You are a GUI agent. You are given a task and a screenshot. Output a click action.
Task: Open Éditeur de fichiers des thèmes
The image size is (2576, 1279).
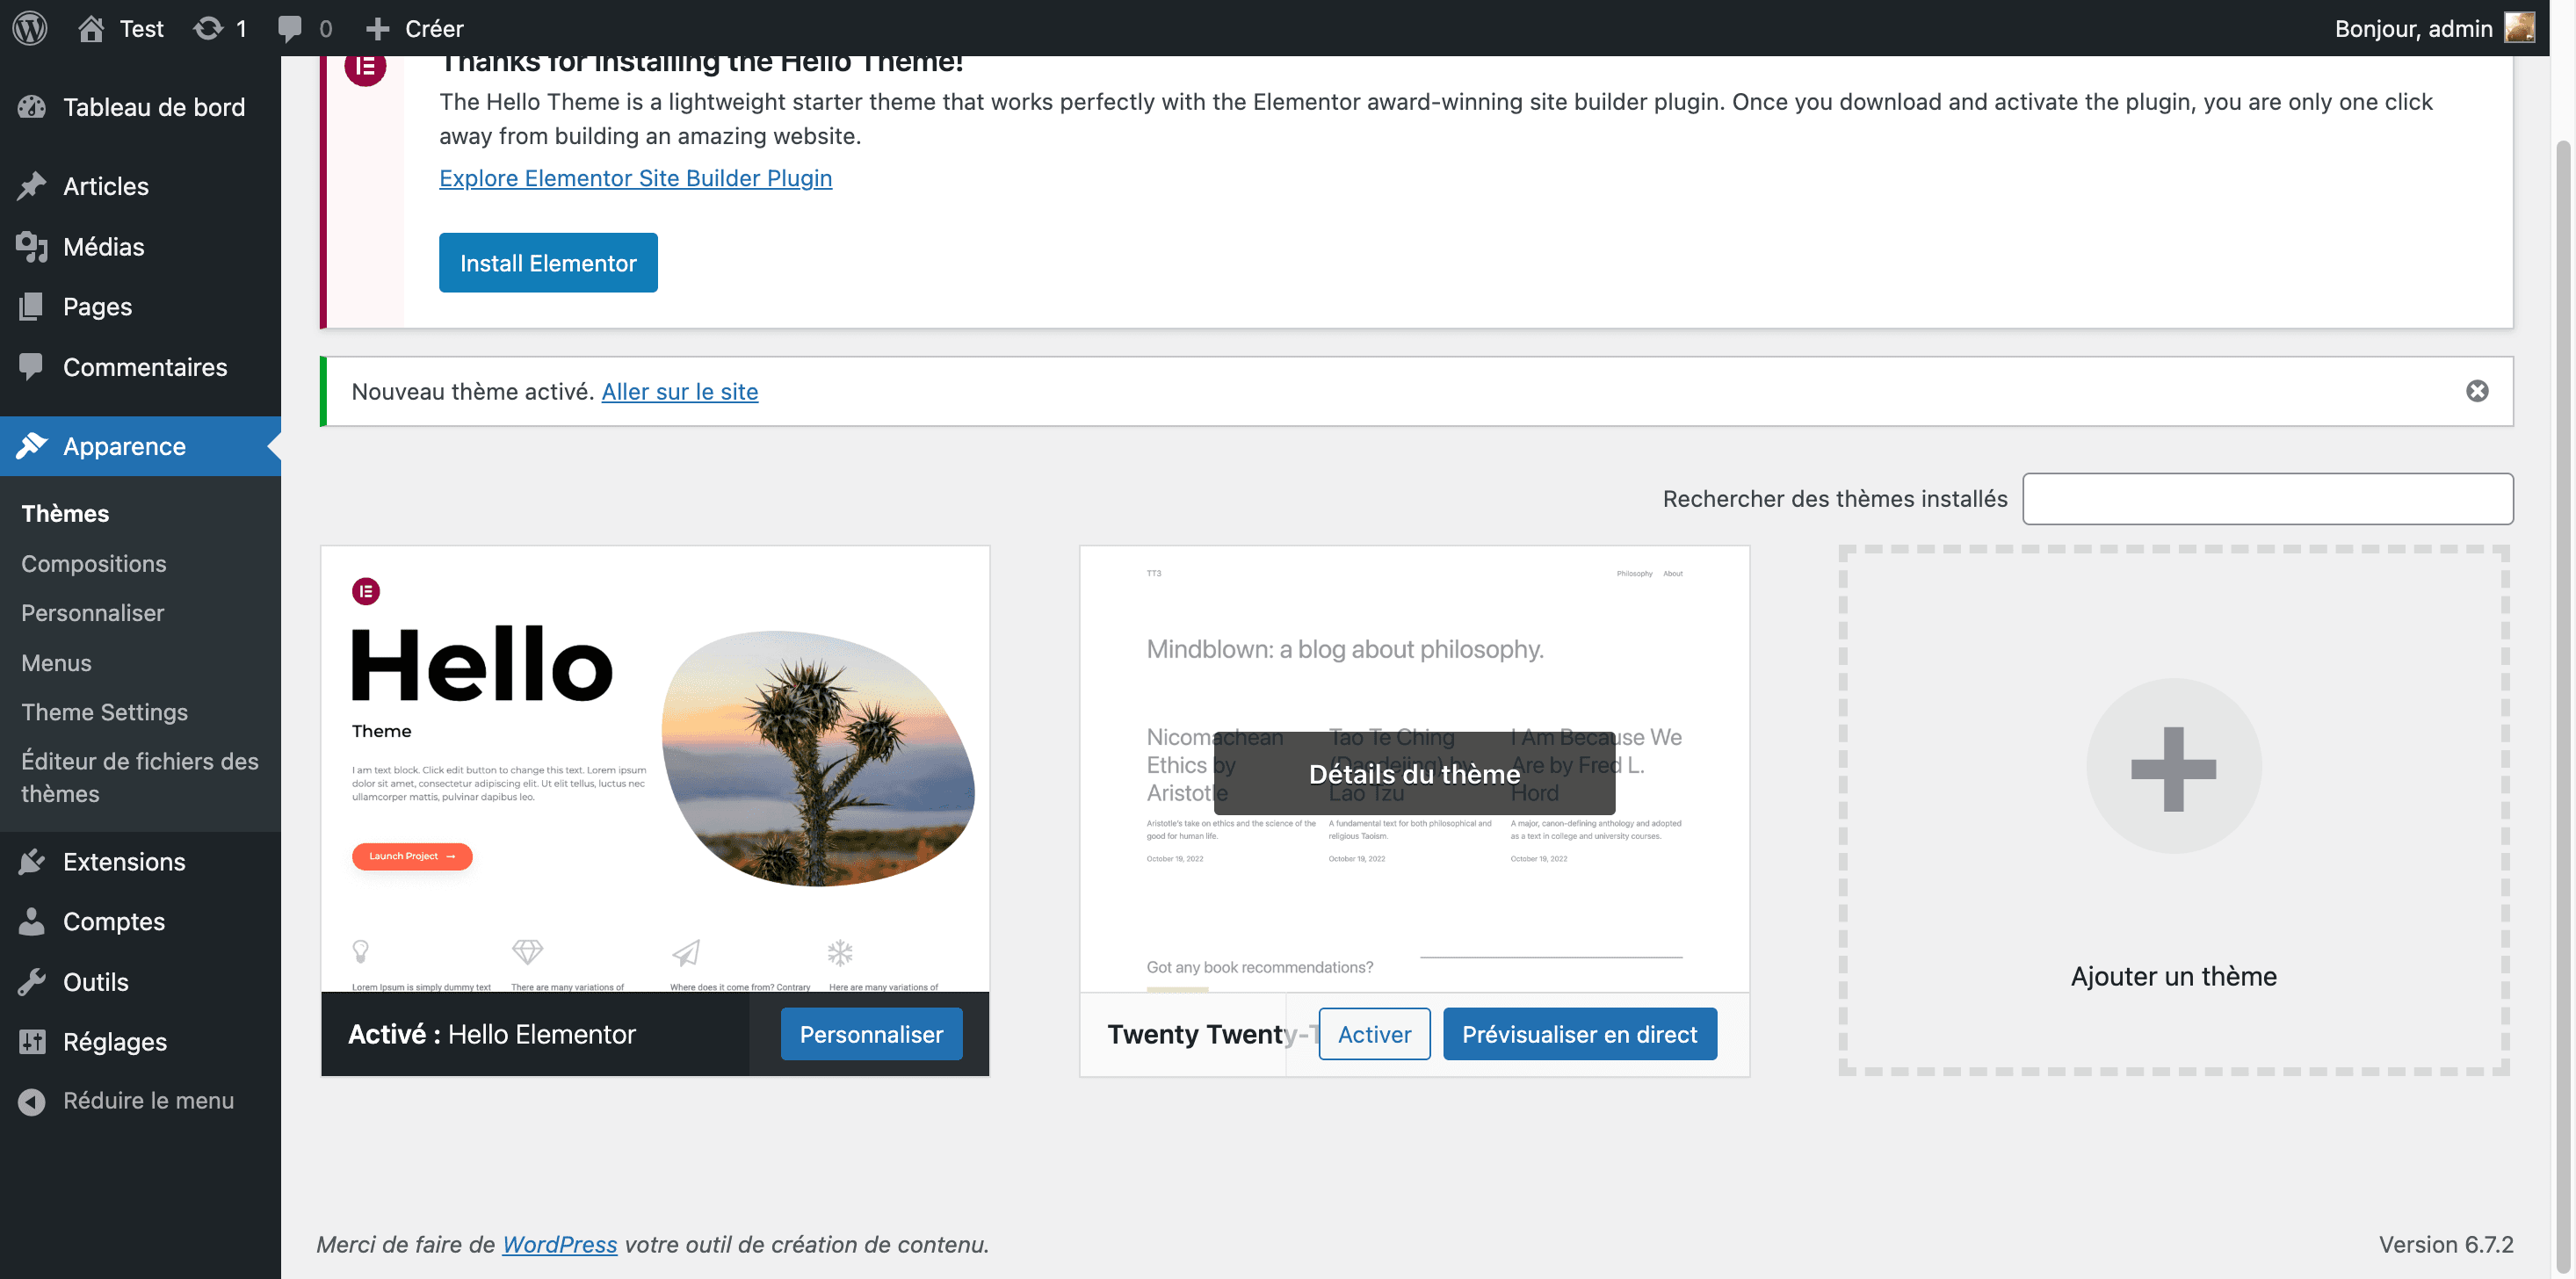(x=140, y=778)
